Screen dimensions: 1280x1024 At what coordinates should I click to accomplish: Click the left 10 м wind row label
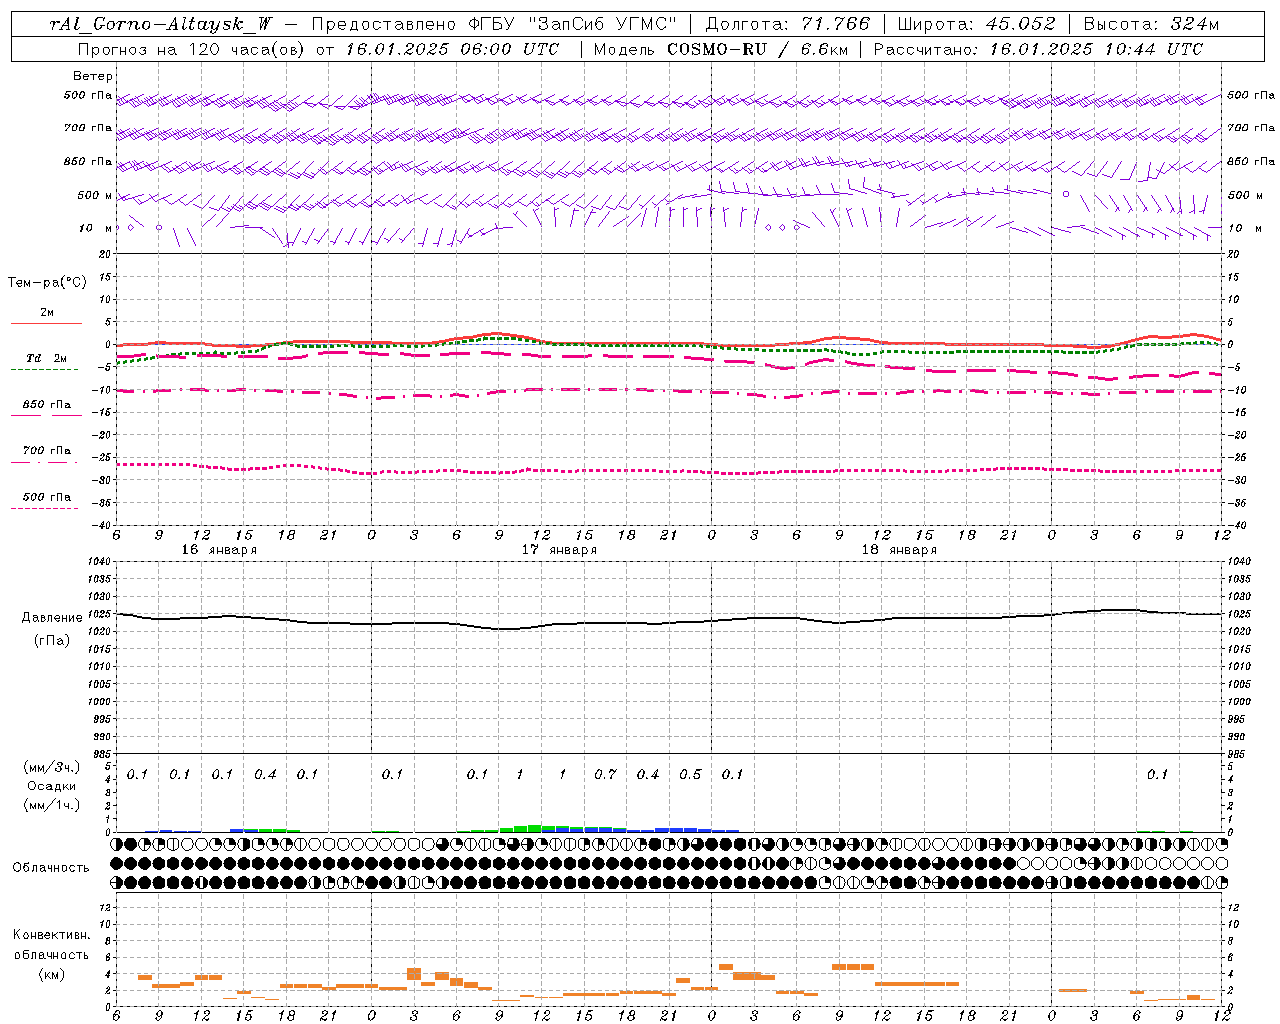[x=96, y=228]
